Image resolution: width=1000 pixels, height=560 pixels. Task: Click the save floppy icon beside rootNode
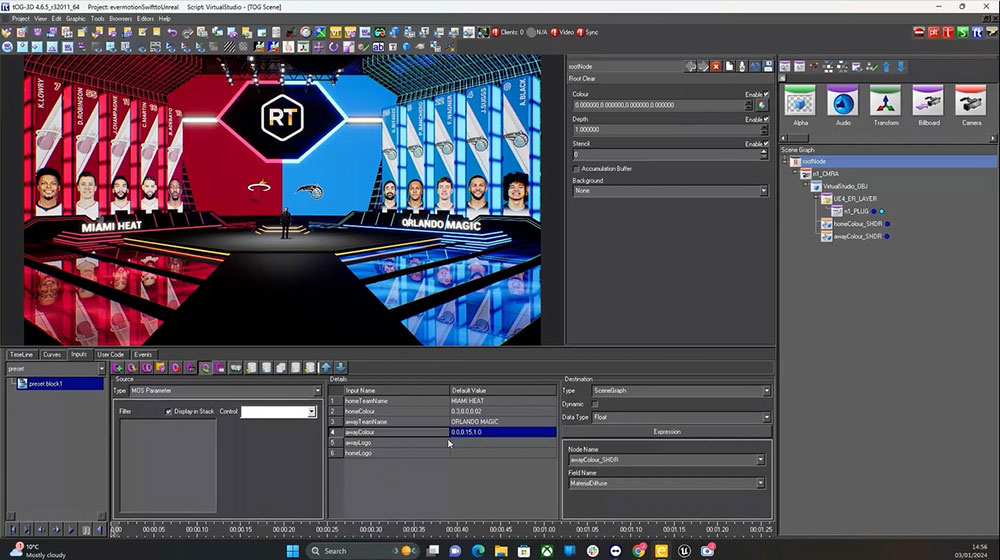[x=768, y=66]
